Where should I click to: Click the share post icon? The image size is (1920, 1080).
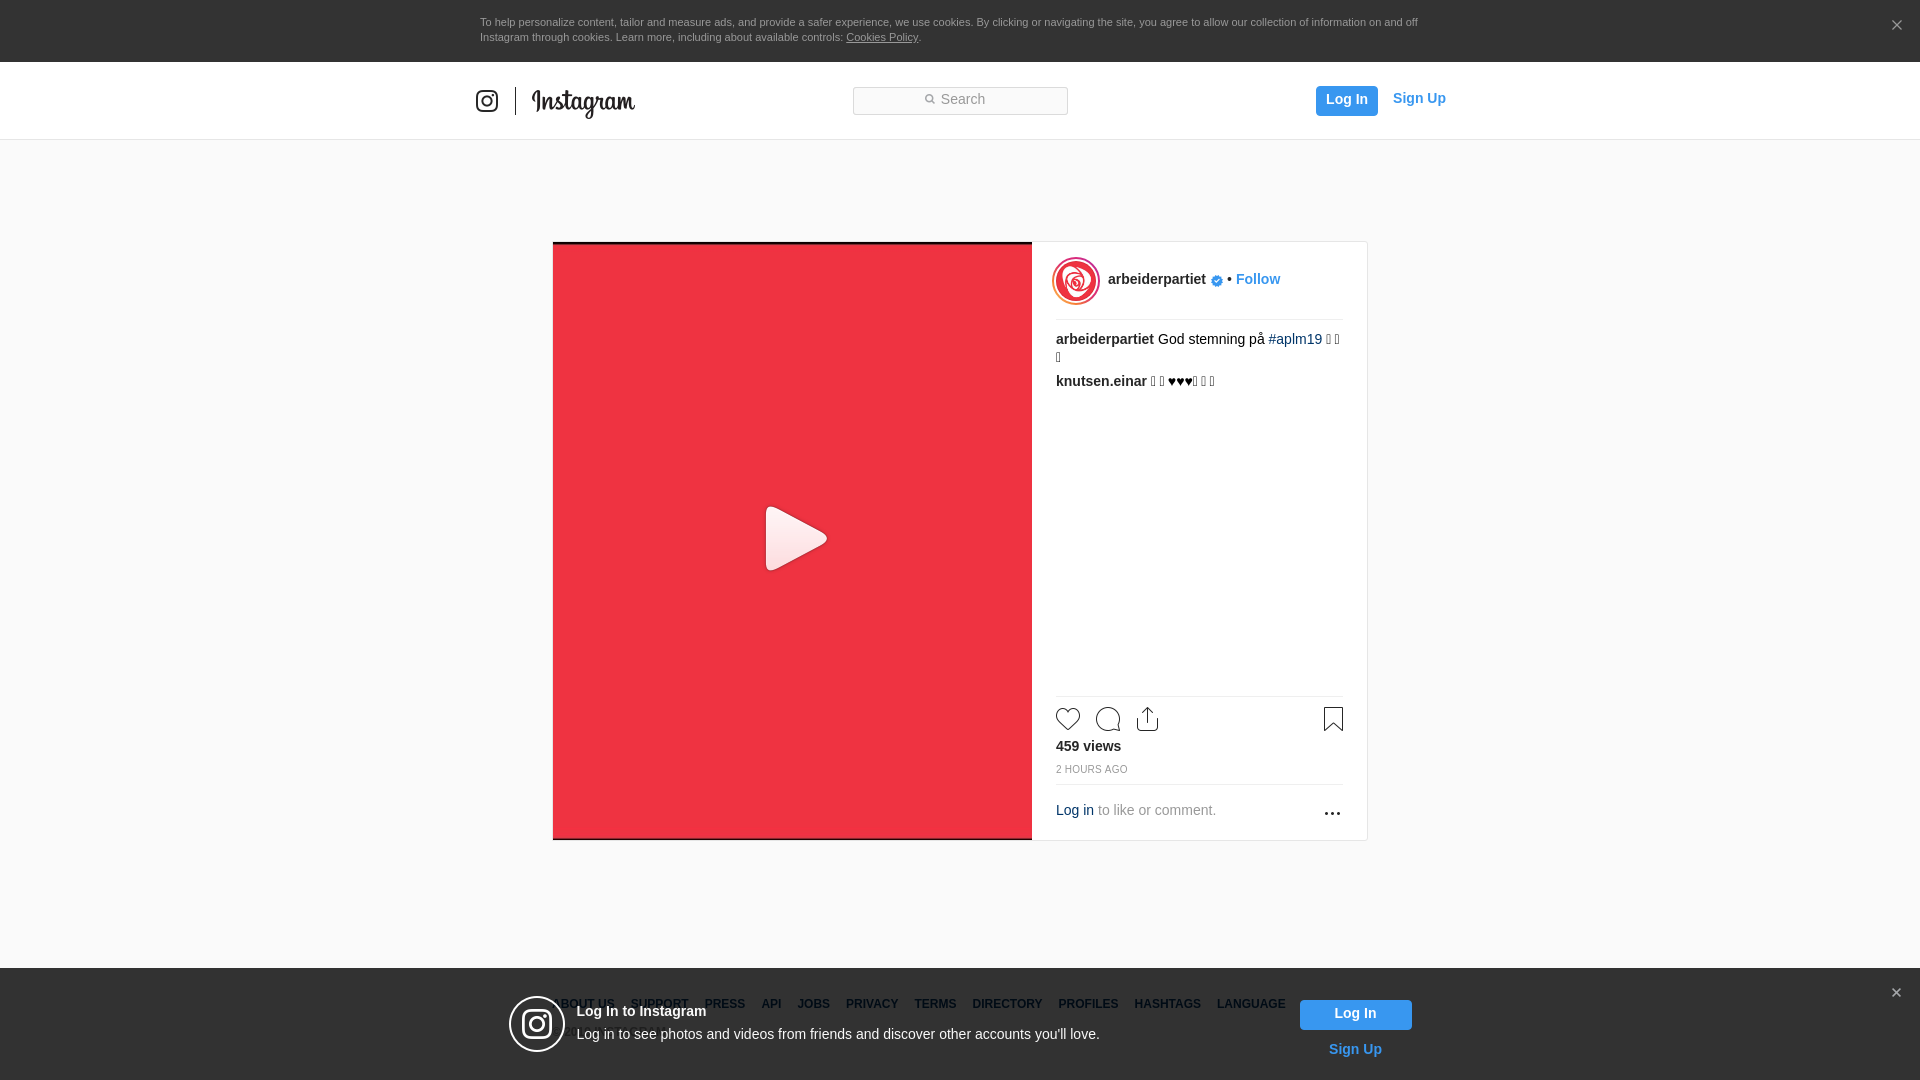[x=1147, y=719]
